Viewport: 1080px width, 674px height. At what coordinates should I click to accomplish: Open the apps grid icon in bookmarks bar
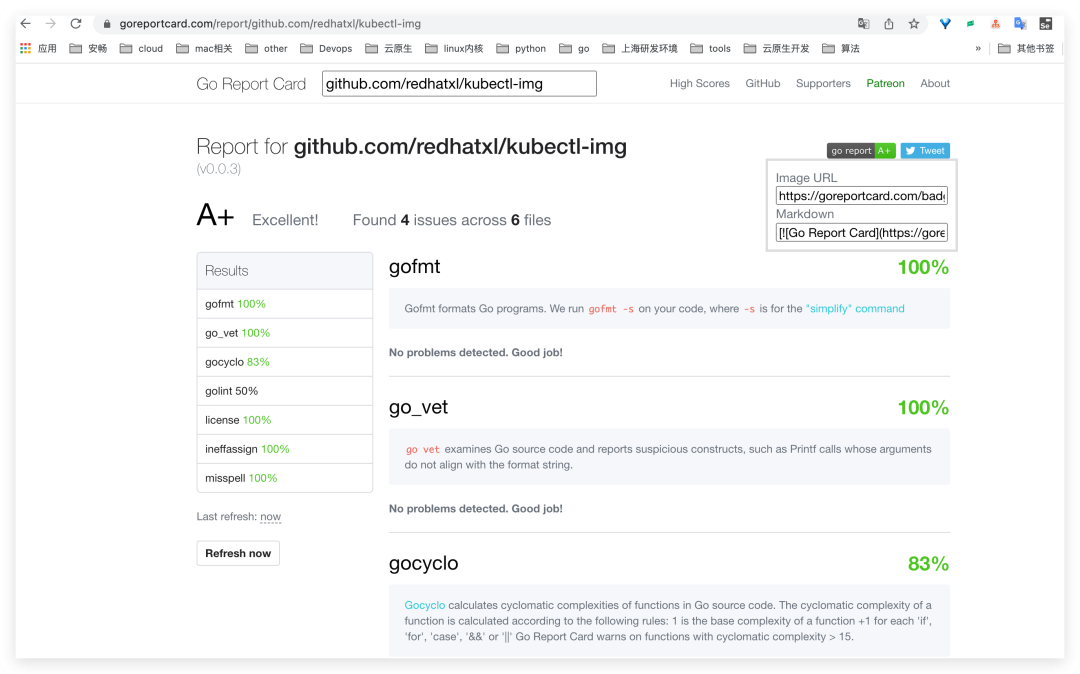click(x=25, y=48)
